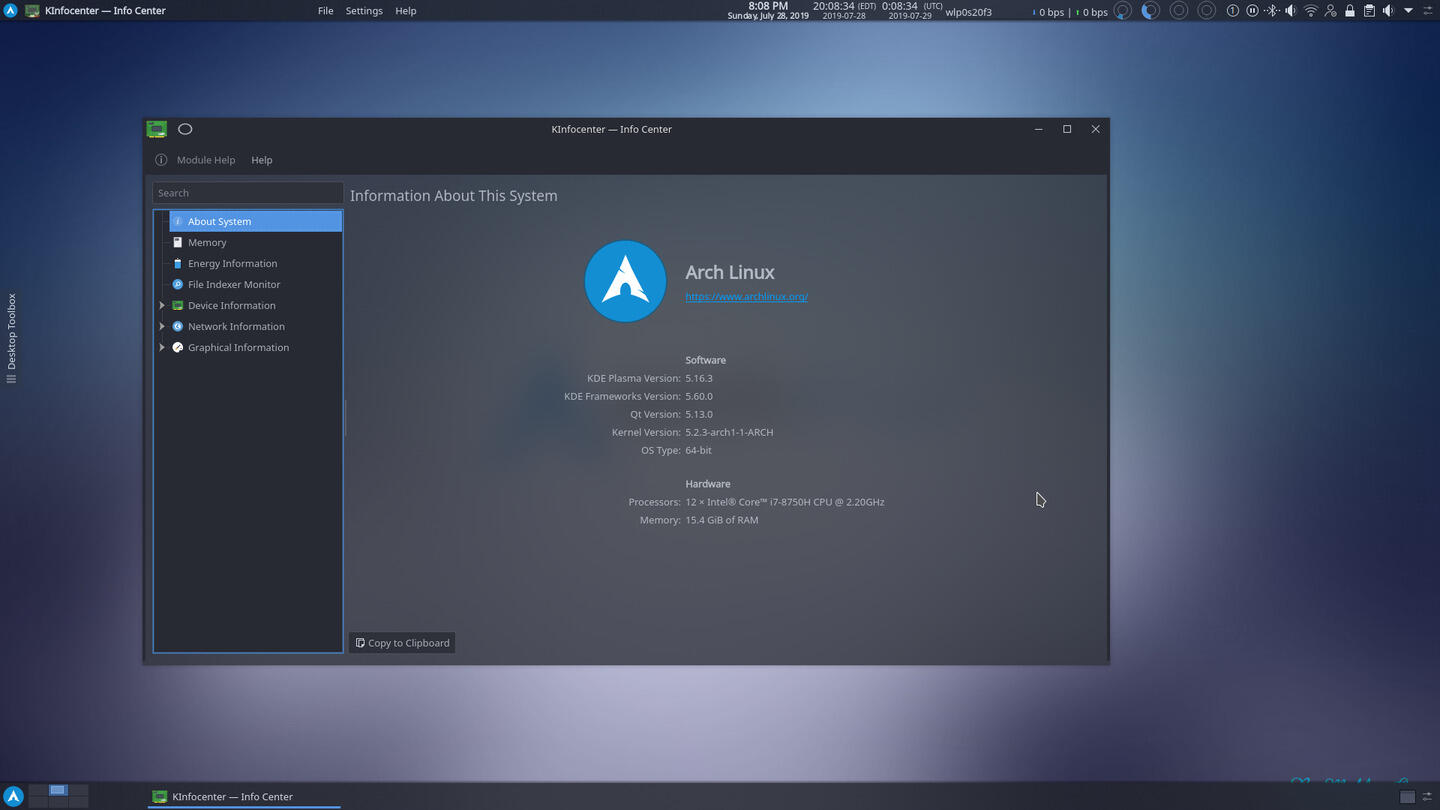
Task: Expand the Graphical Information tree arrow
Action: pyautogui.click(x=162, y=347)
